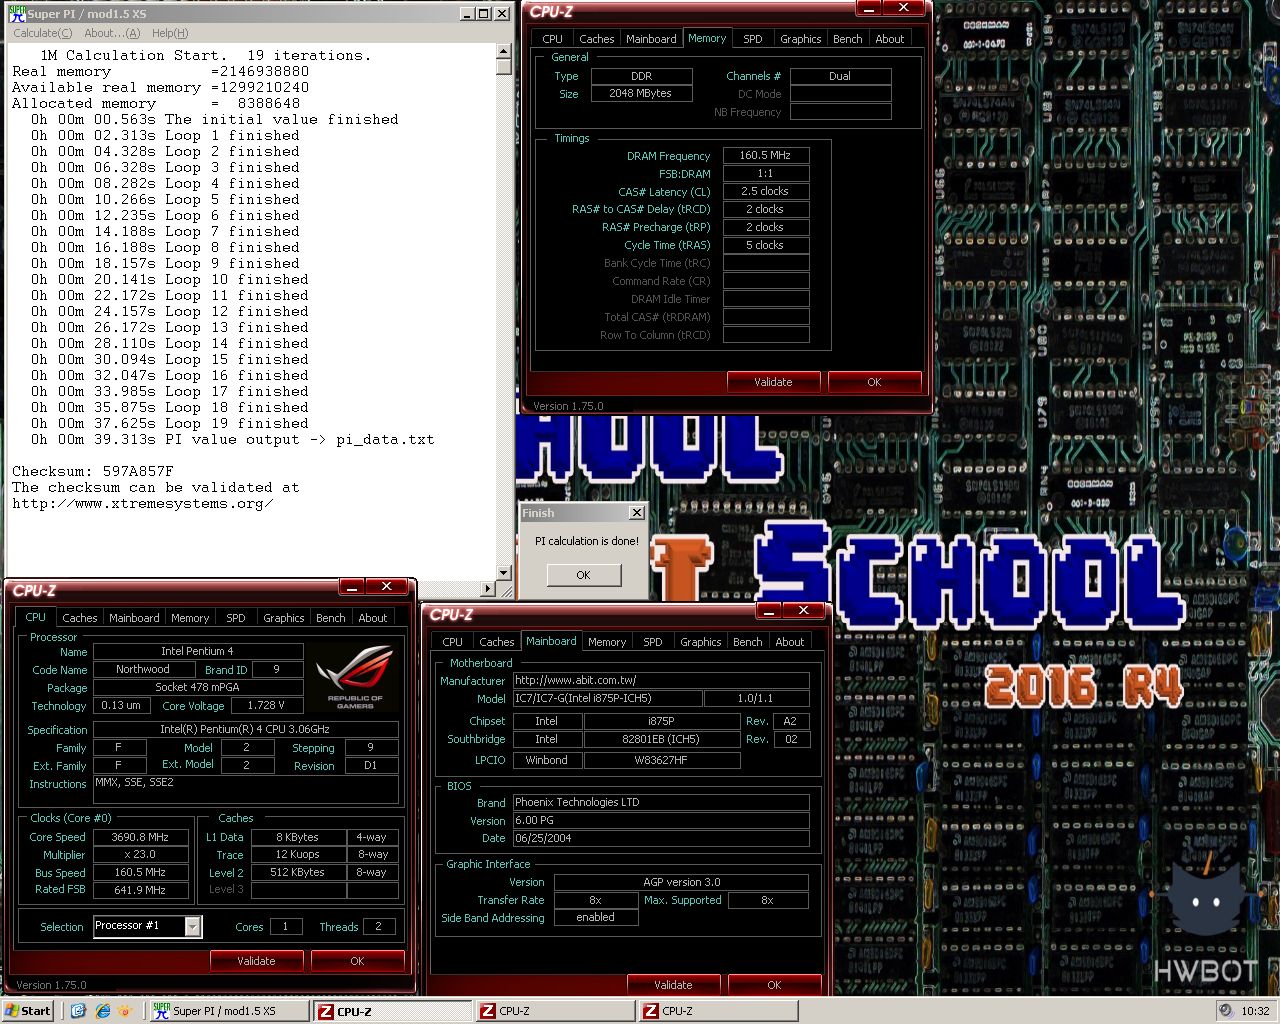
Task: Click OK in the PI calculation done dialog
Action: click(x=583, y=575)
